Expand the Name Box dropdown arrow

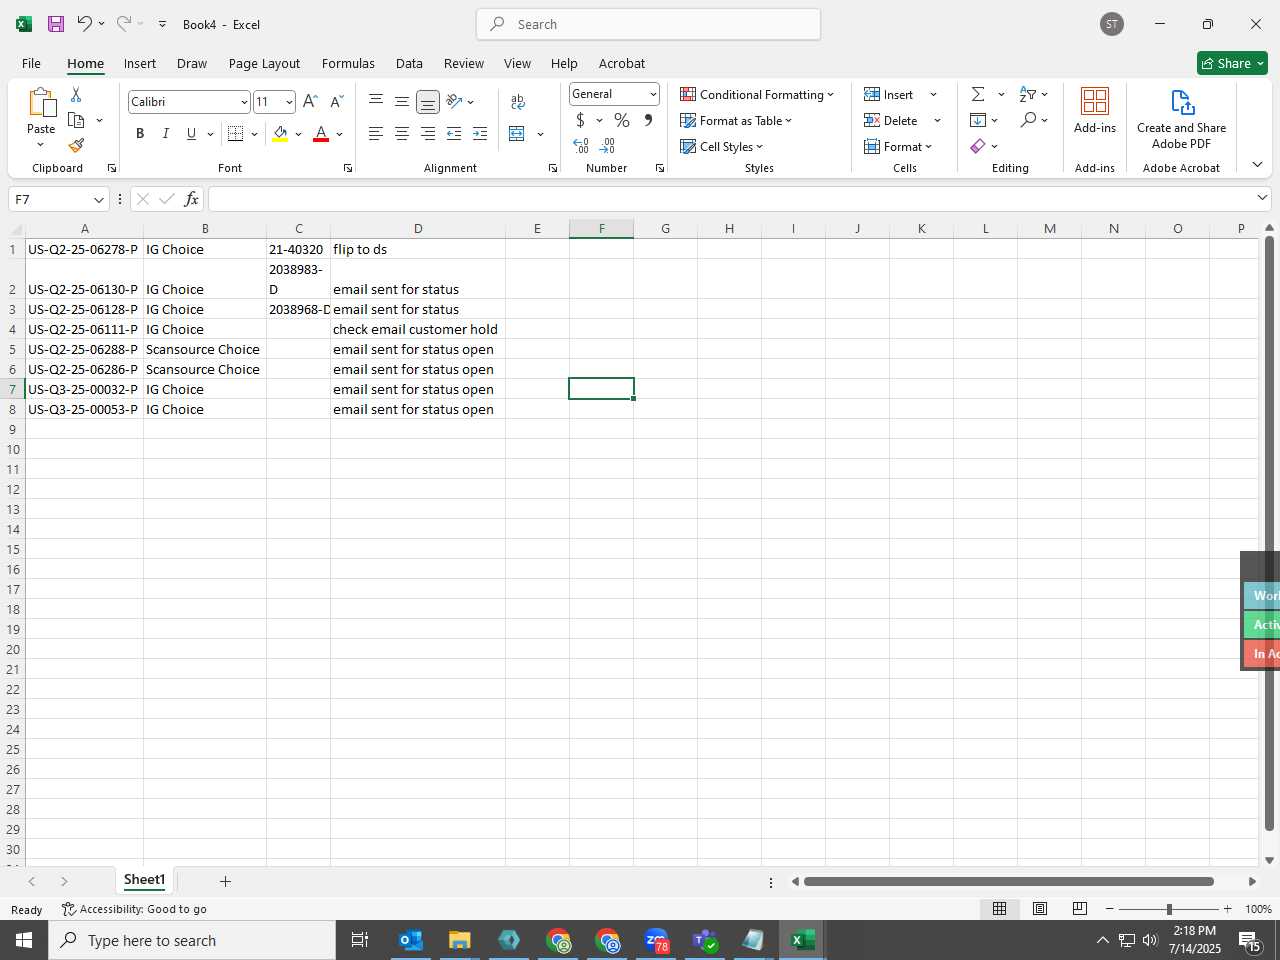pyautogui.click(x=98, y=200)
